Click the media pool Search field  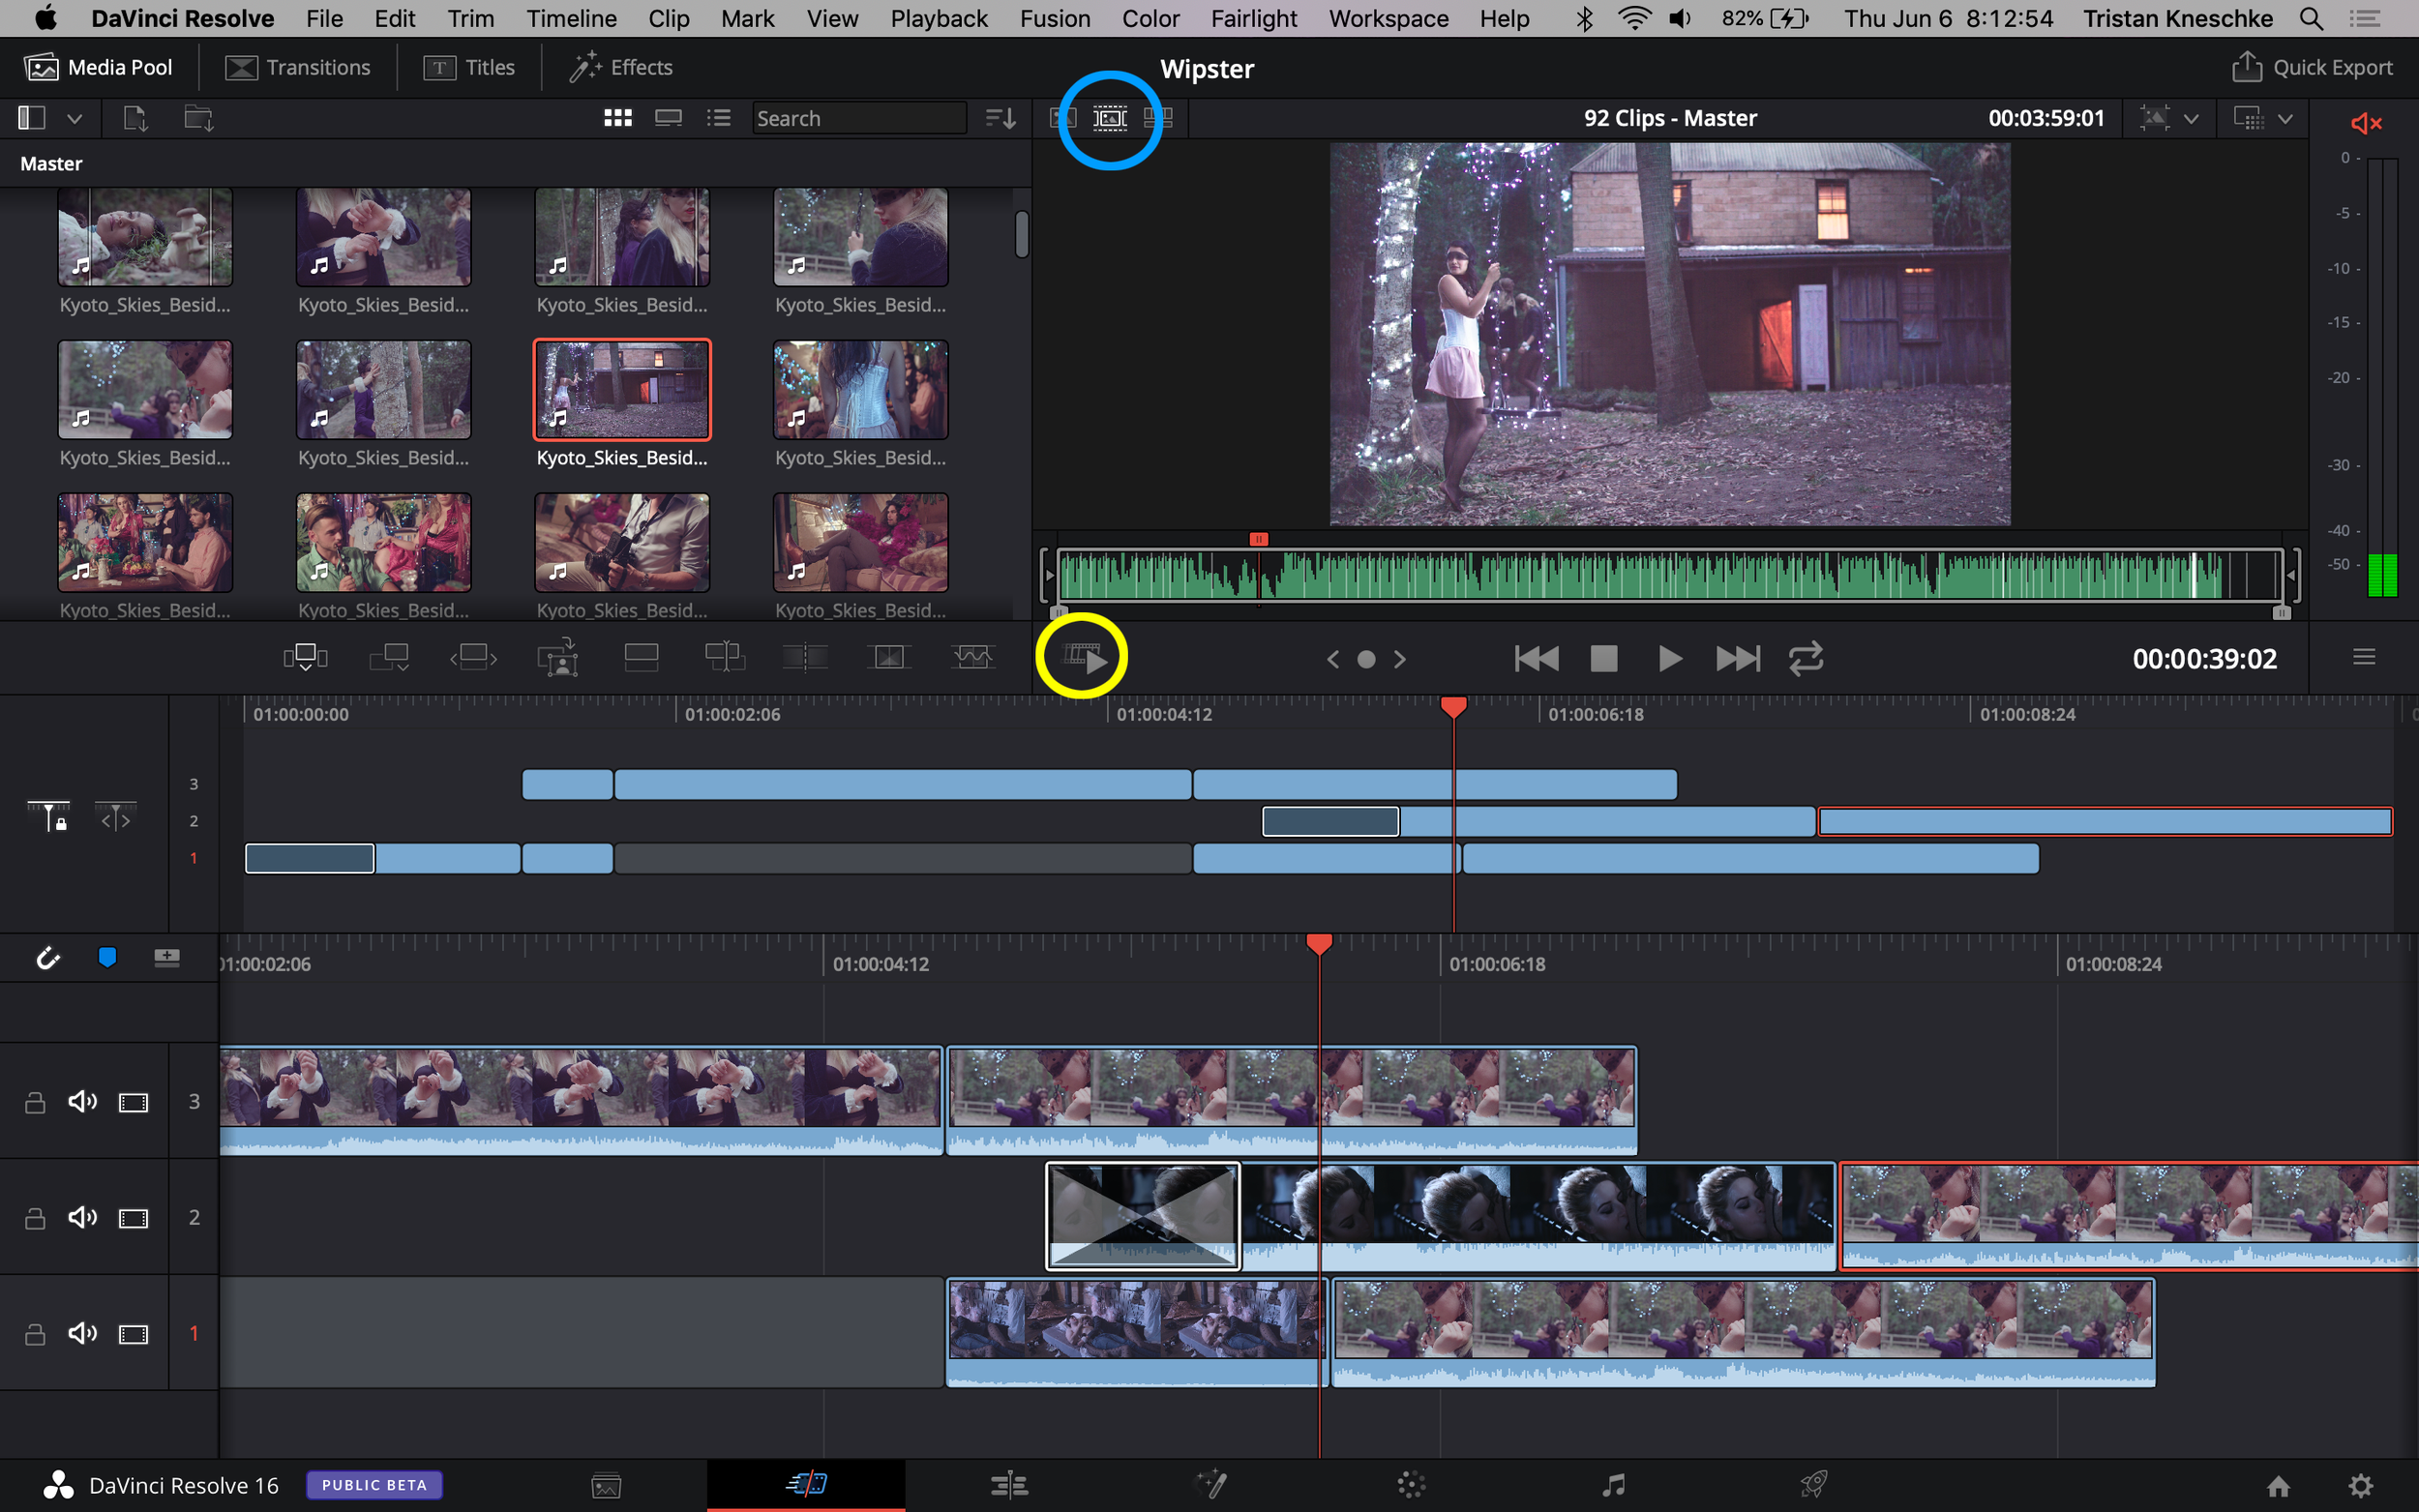(859, 118)
